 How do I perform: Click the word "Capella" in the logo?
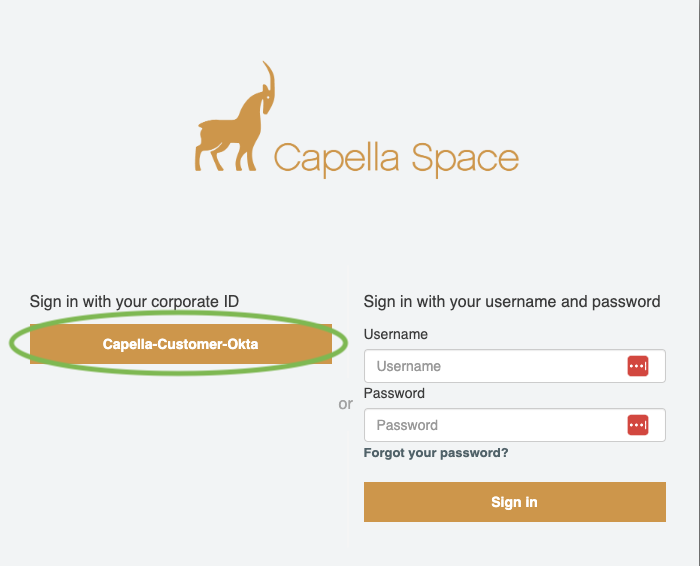tap(329, 158)
